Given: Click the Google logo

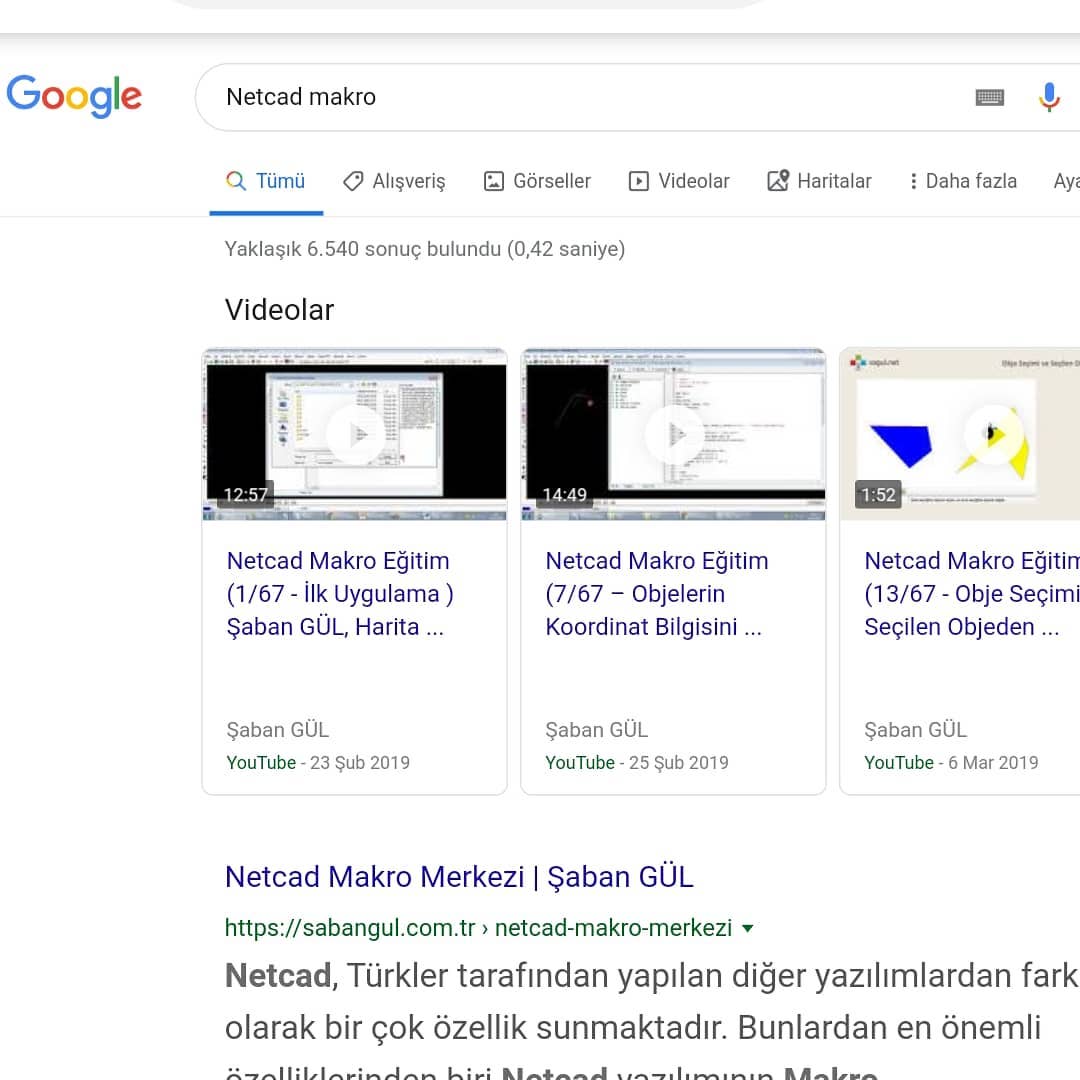Looking at the screenshot, I should click(x=74, y=96).
